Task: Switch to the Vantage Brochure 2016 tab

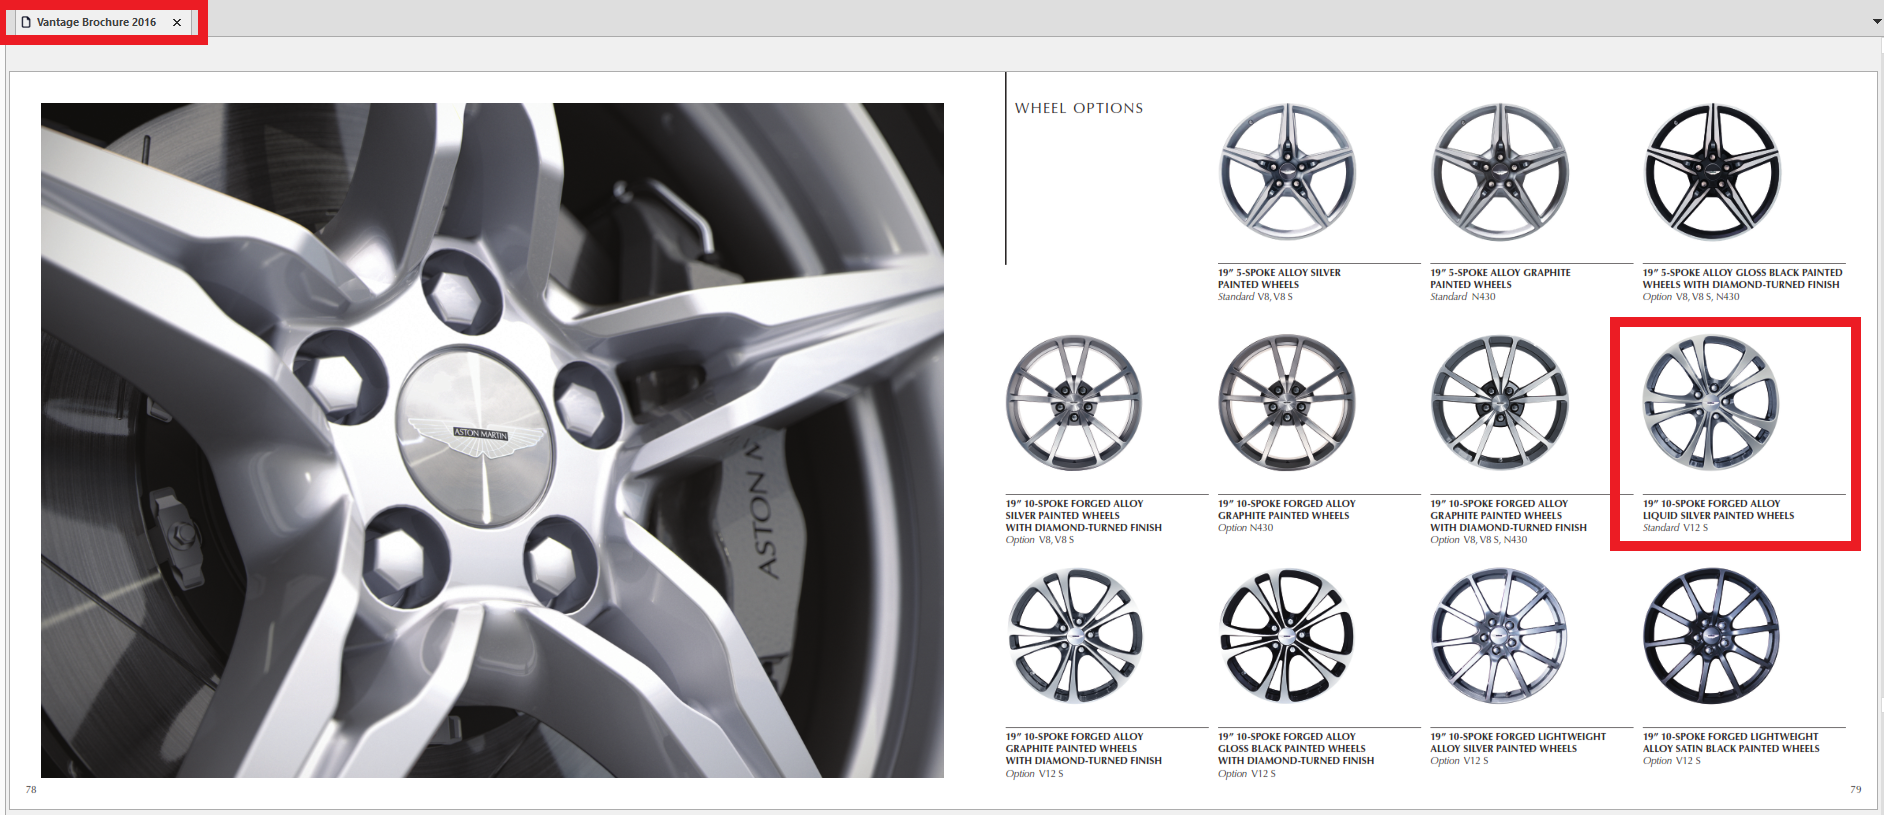Action: 96,22
